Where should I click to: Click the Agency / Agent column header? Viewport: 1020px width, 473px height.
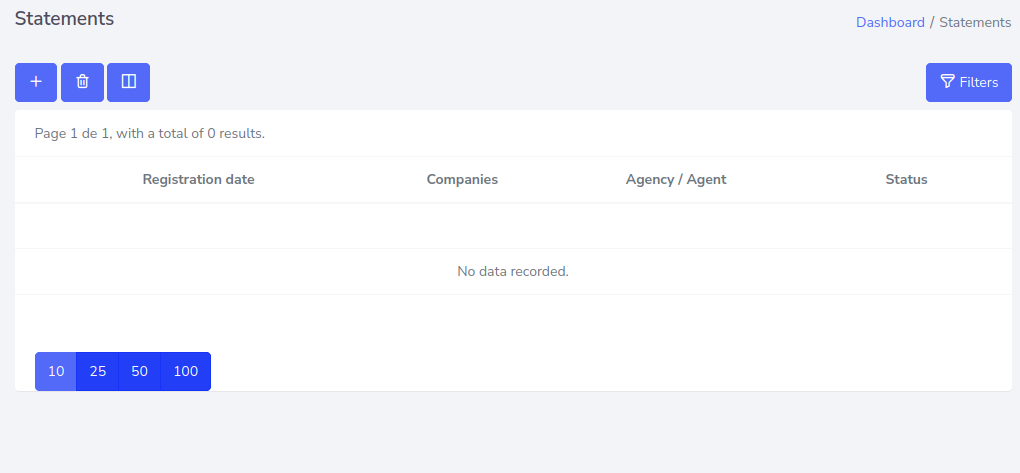pos(676,180)
